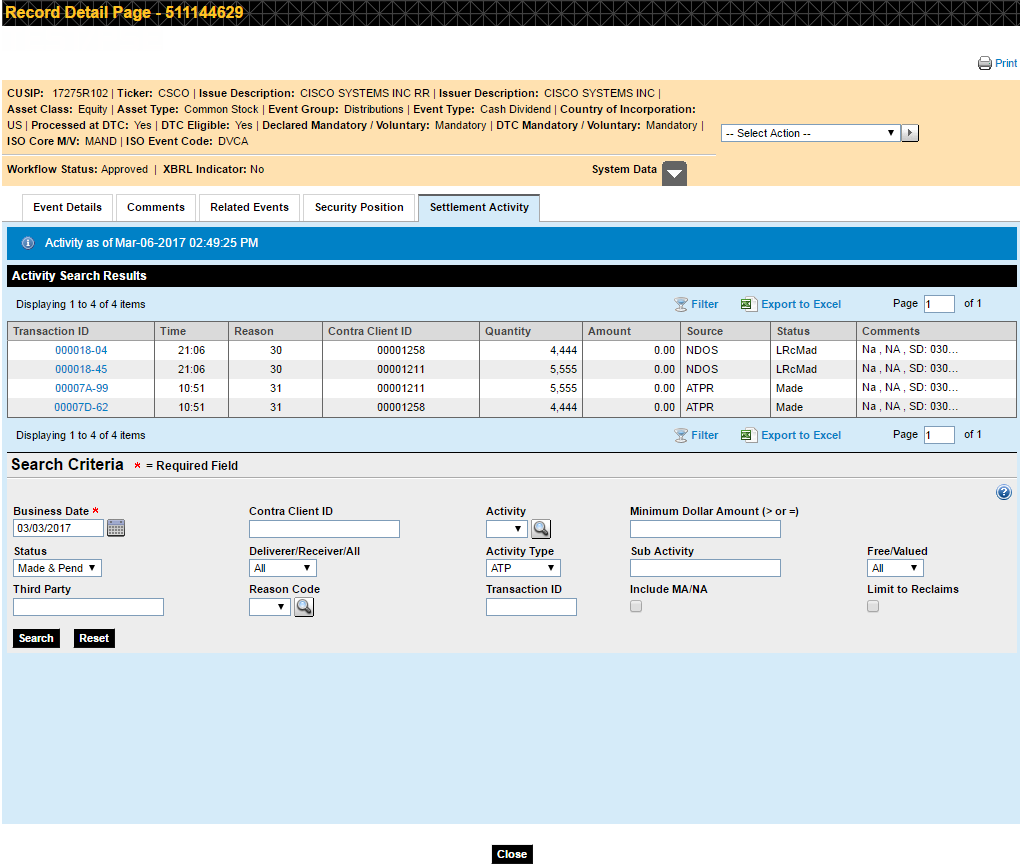The width and height of the screenshot is (1020, 864).
Task: Check the Limit to Reclaims checkbox
Action: point(873,606)
